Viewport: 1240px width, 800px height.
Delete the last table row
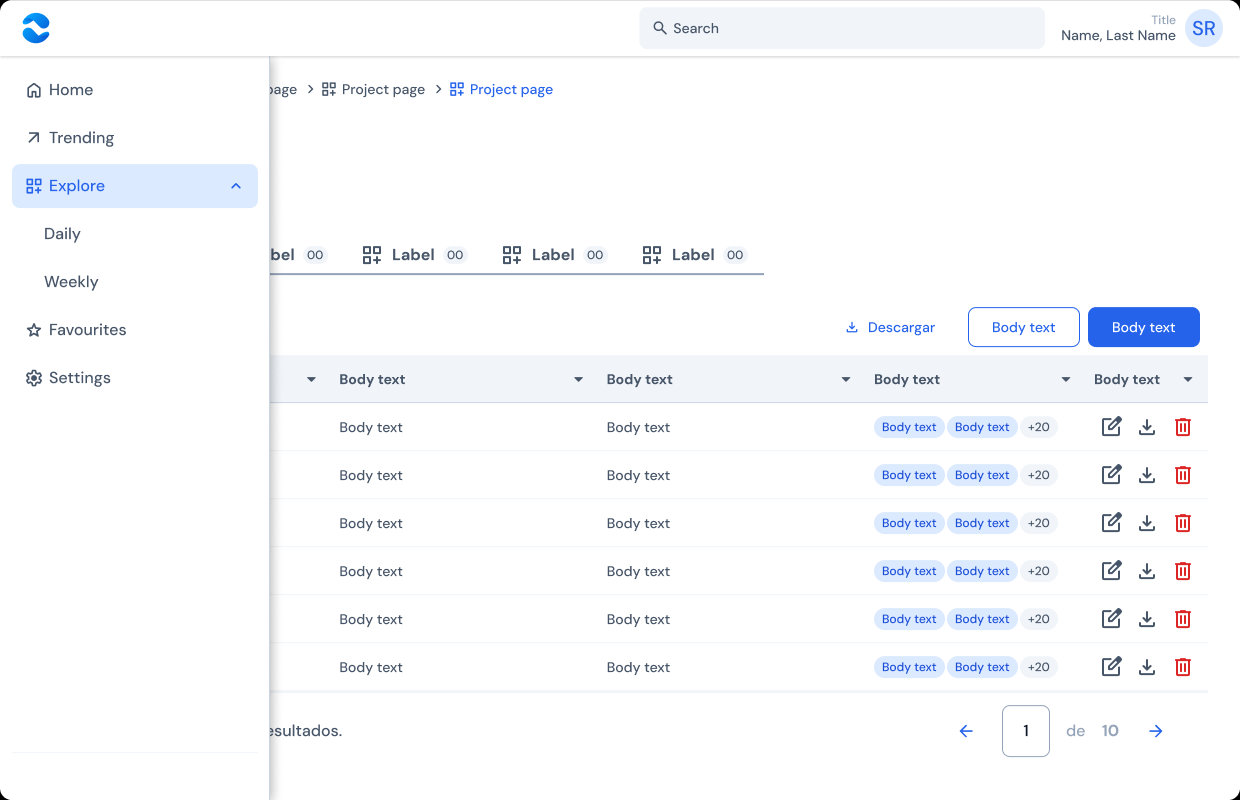pyautogui.click(x=1183, y=667)
